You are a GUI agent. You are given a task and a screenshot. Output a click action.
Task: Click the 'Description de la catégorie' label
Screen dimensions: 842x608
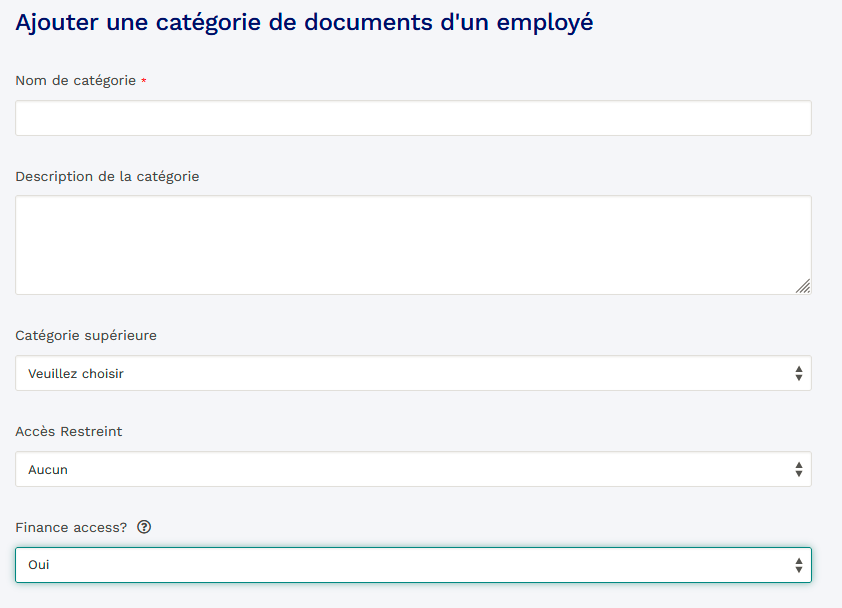tap(107, 176)
